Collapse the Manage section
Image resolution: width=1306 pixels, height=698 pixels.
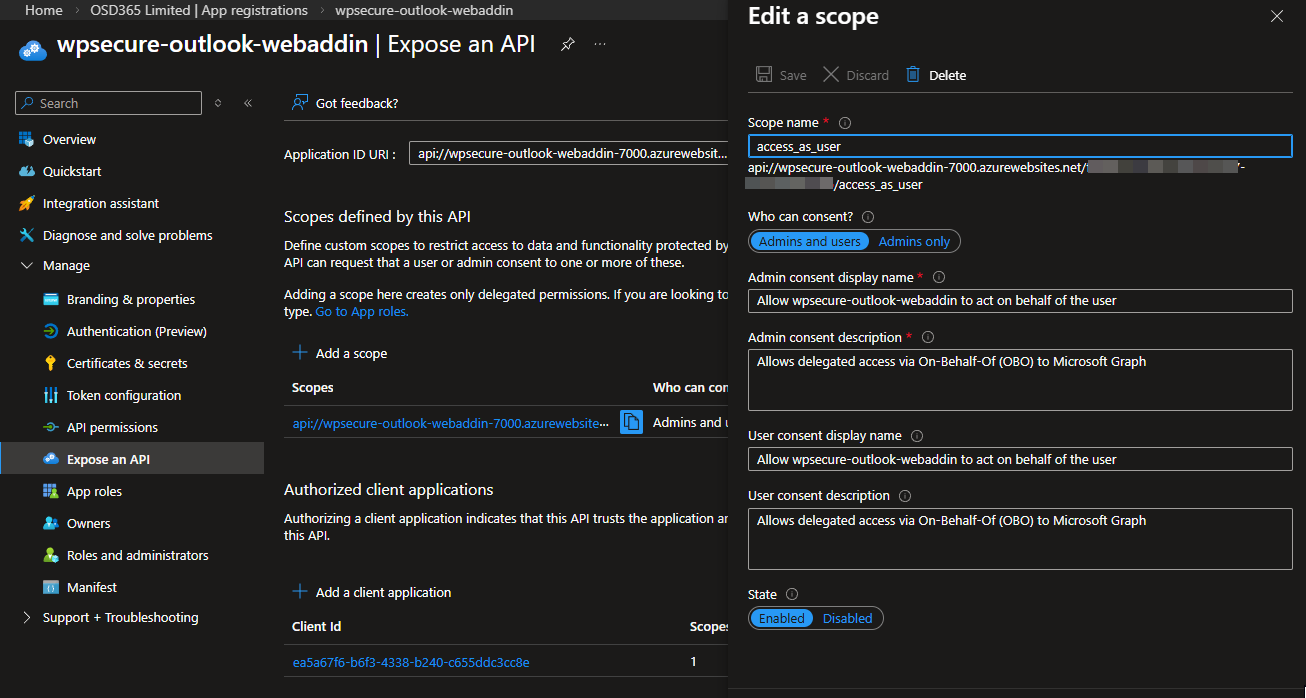[27, 266]
